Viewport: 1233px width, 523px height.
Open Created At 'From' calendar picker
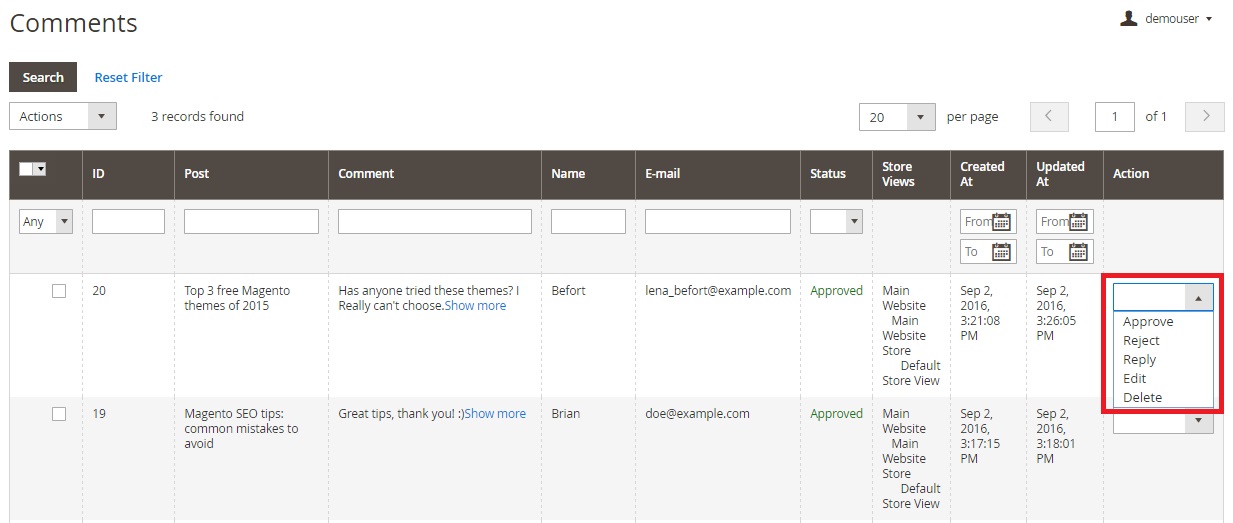click(x=1003, y=221)
